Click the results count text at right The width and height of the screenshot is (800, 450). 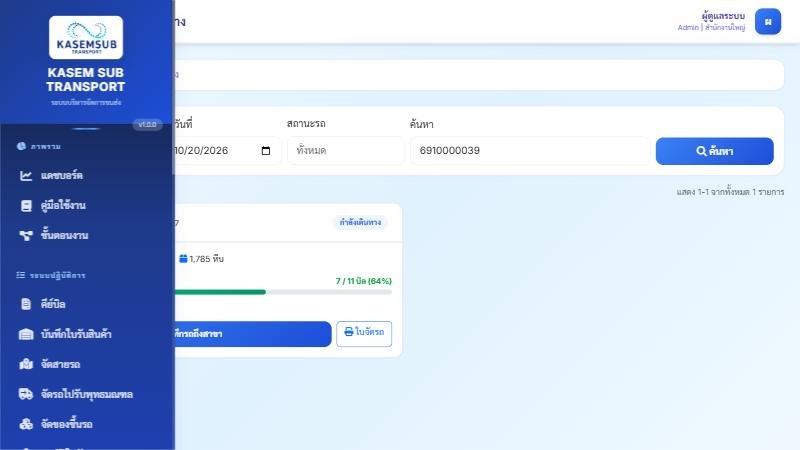(730, 192)
